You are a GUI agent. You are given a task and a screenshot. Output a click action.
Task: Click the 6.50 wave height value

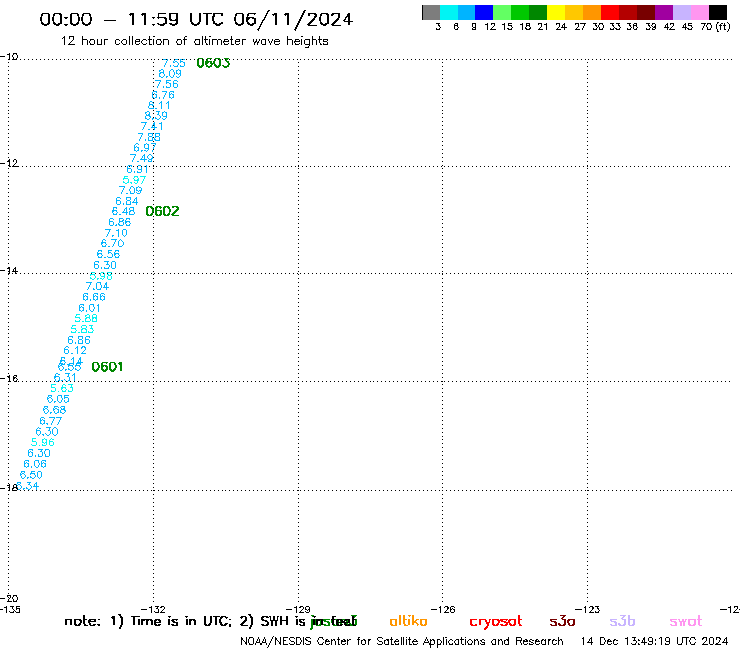coord(31,475)
